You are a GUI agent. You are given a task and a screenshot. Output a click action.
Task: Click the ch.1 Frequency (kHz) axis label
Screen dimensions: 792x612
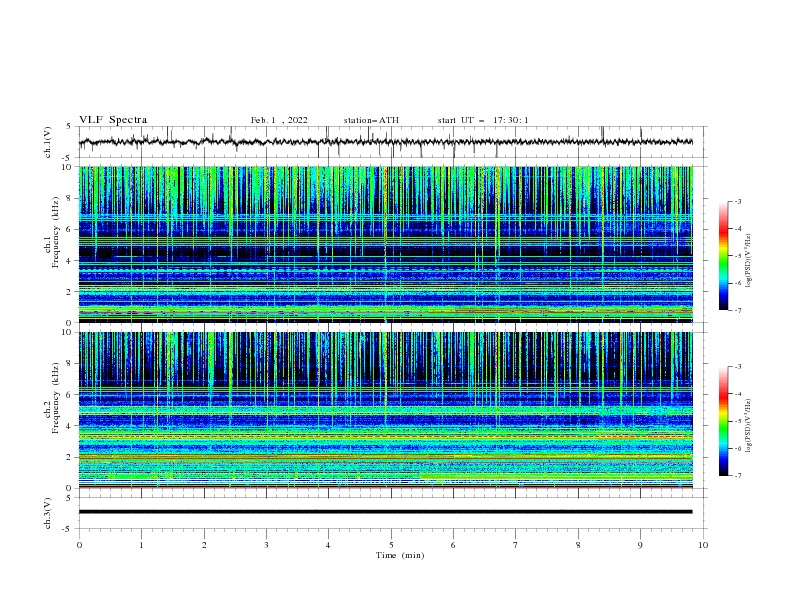coord(51,244)
